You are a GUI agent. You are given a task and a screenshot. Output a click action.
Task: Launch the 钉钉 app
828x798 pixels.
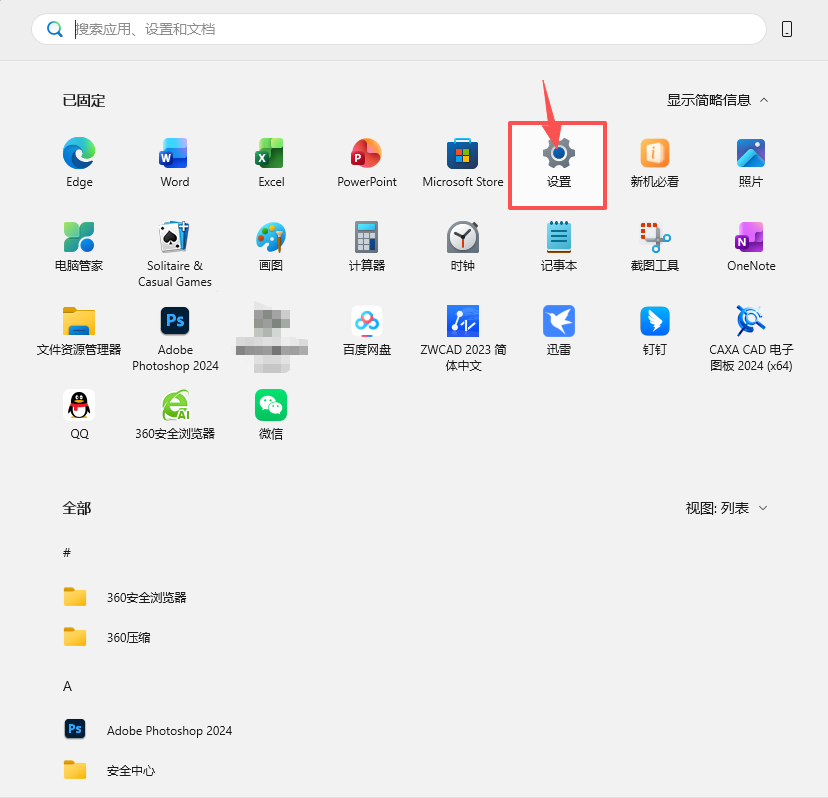[x=655, y=331]
